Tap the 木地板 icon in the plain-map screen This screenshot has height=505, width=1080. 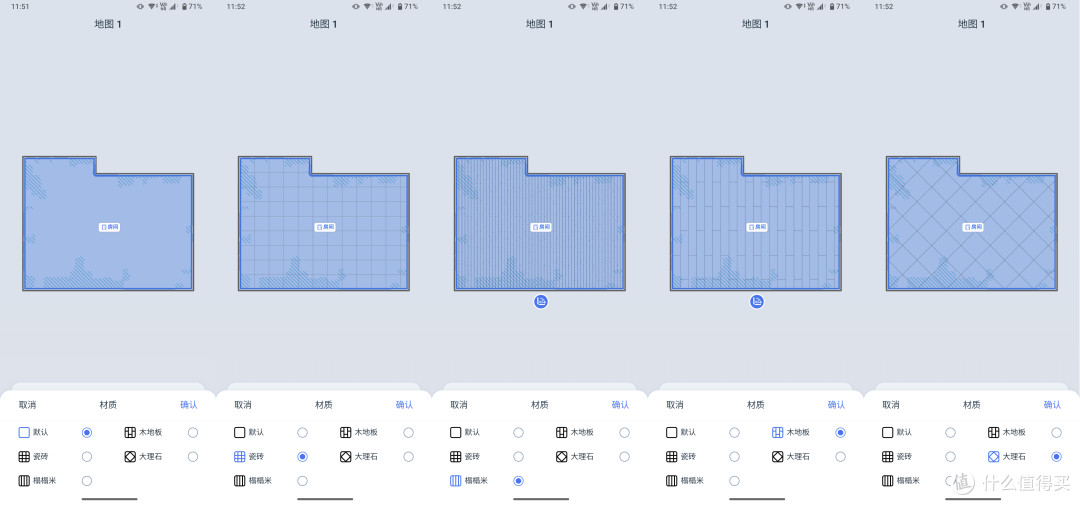point(130,433)
